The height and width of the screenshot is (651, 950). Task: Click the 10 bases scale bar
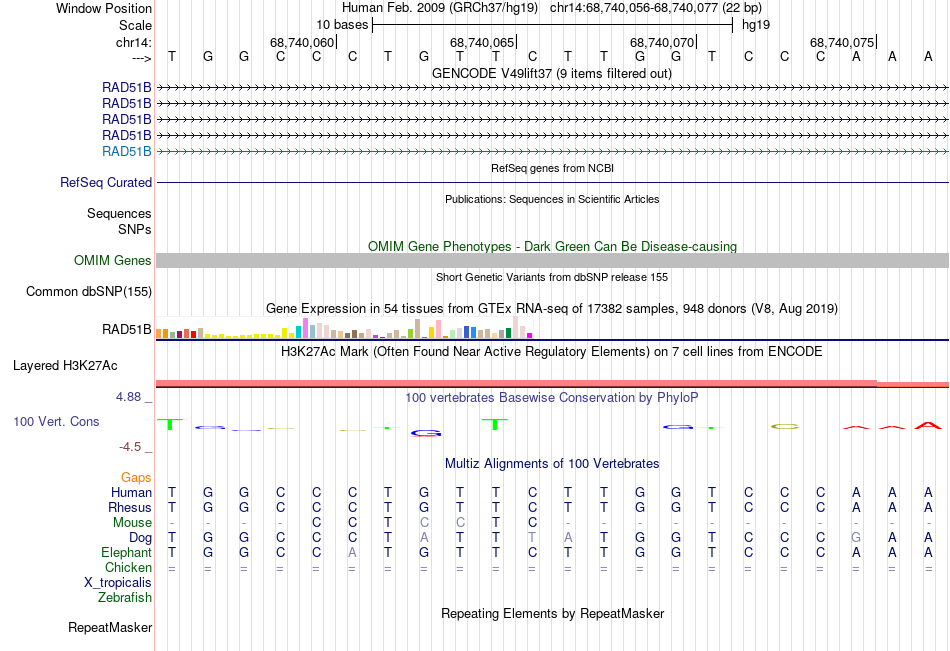tap(553, 25)
